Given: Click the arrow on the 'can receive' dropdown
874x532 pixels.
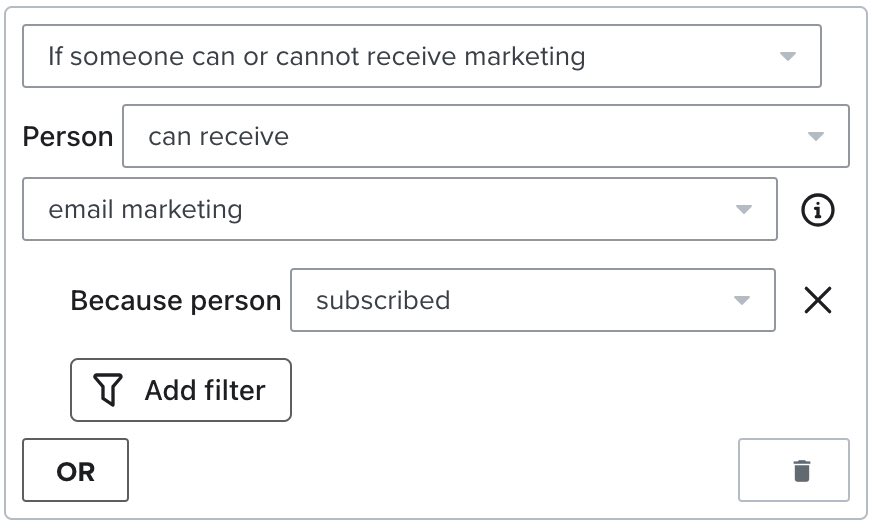Looking at the screenshot, I should click(x=815, y=136).
